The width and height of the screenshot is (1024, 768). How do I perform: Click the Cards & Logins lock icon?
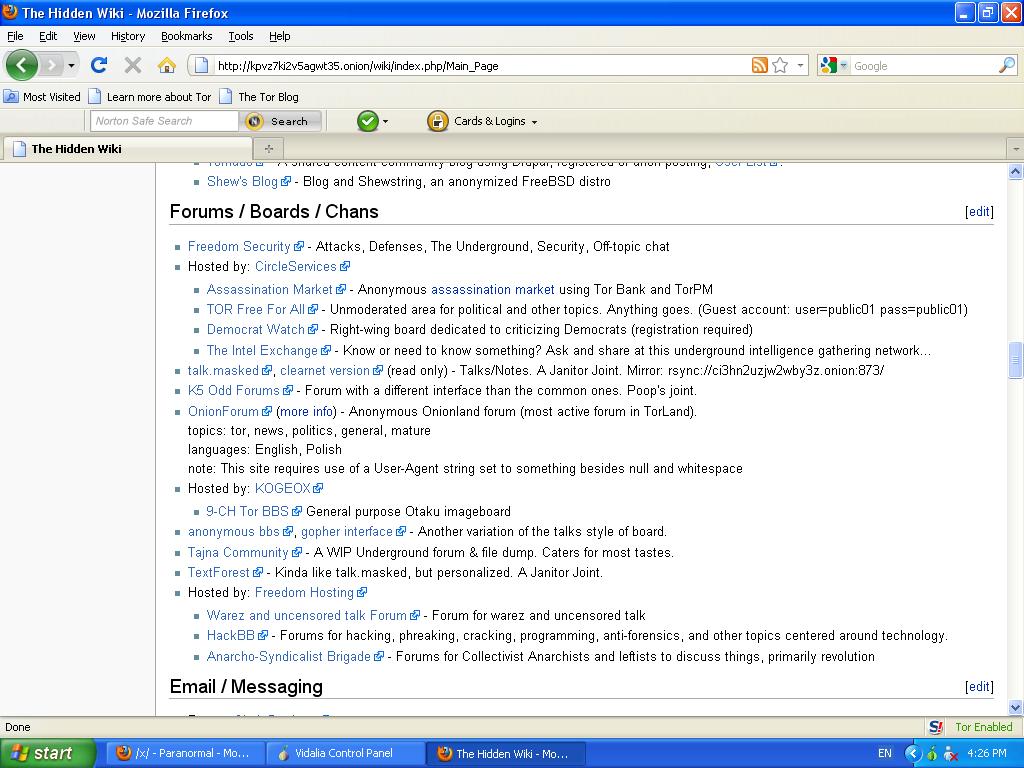438,121
